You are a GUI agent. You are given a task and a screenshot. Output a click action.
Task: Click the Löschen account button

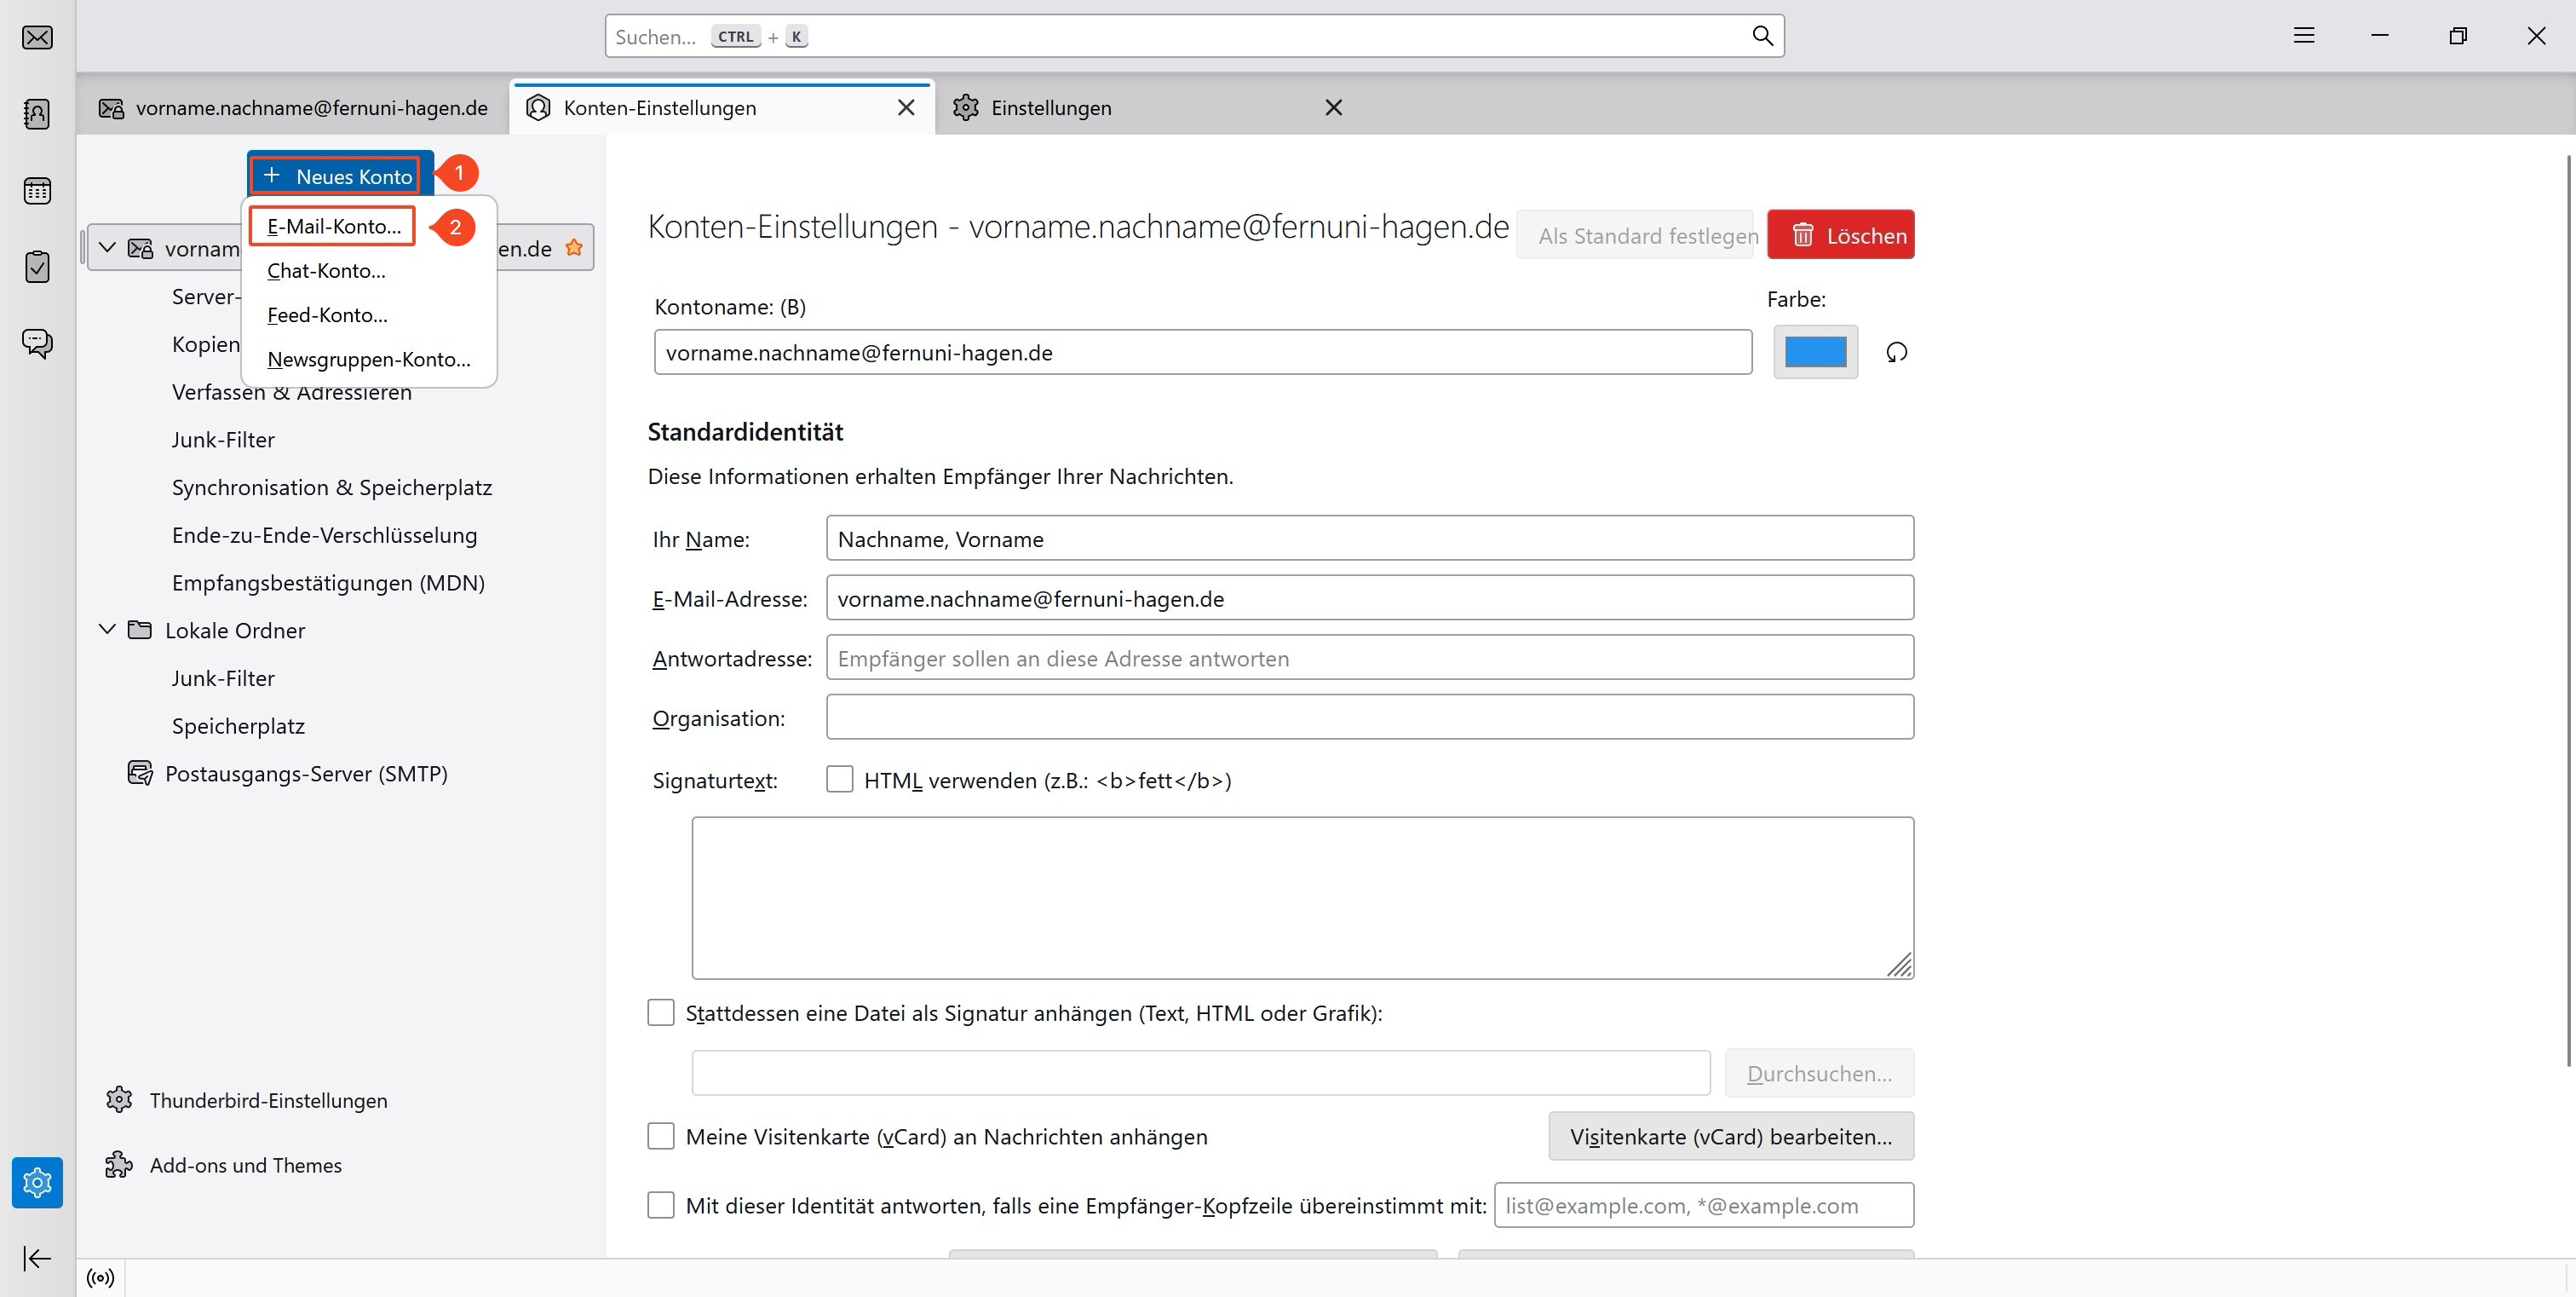[x=1840, y=235]
